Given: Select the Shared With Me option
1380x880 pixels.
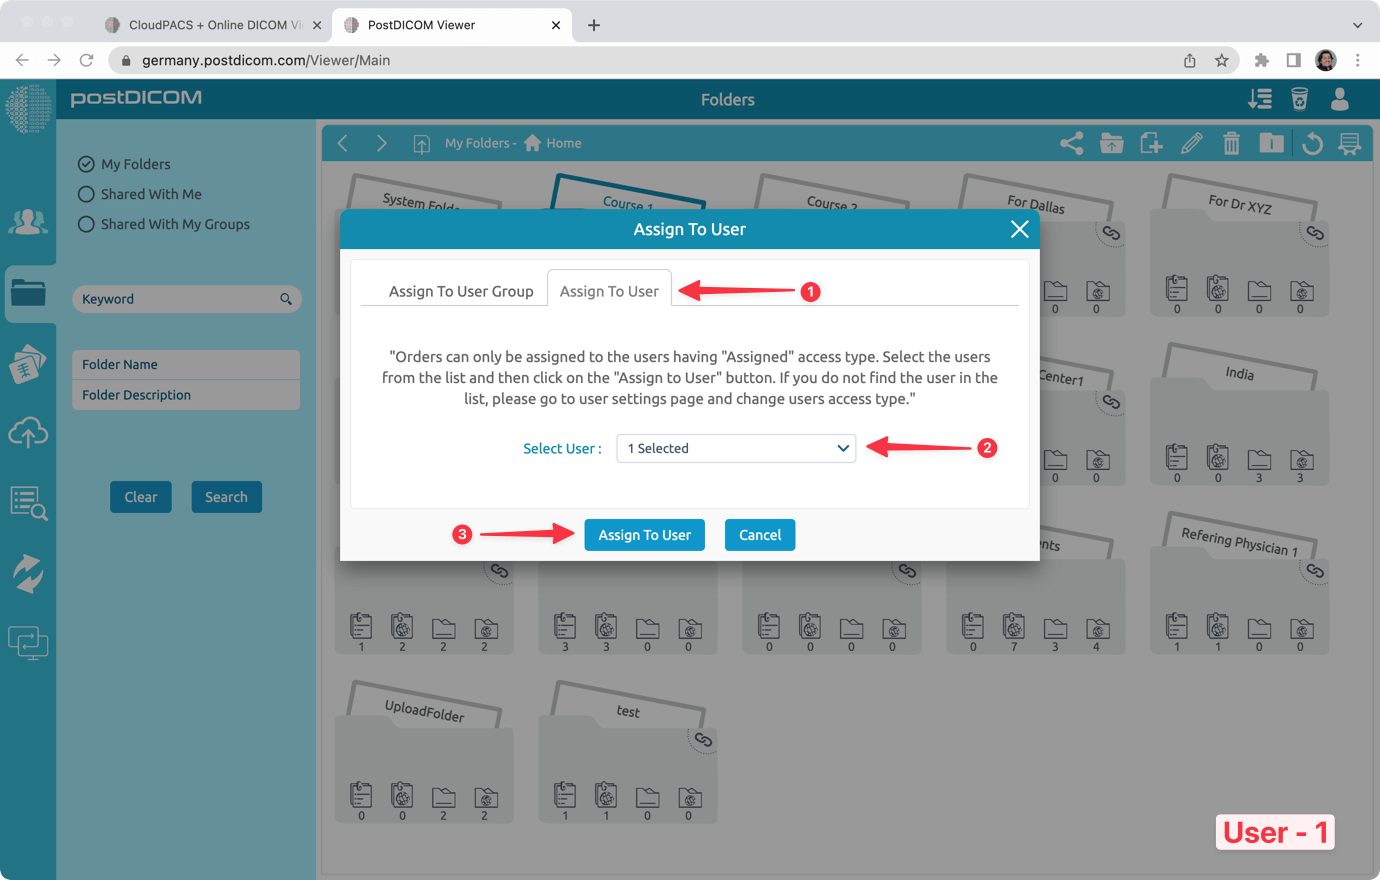Looking at the screenshot, I should point(86,194).
